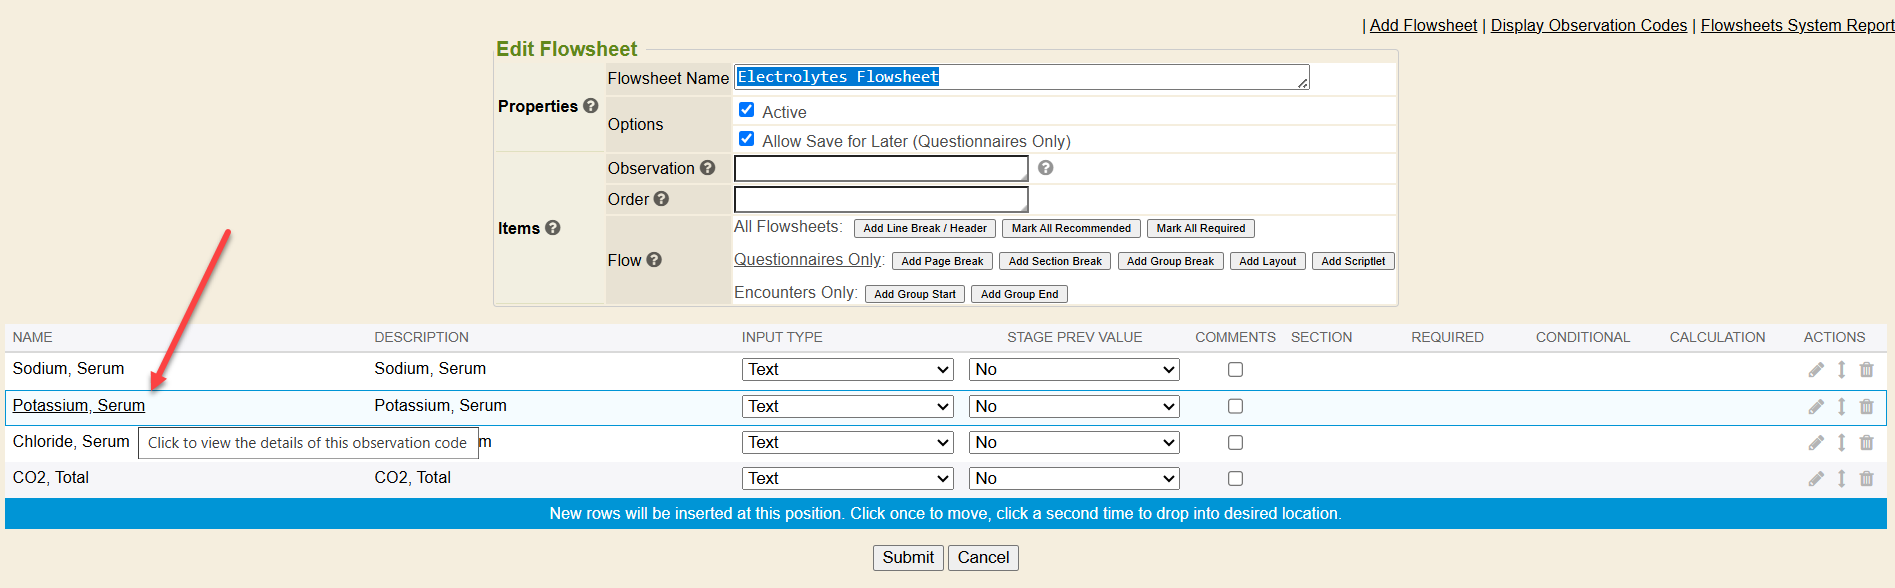Click the help icon next to Items
The width and height of the screenshot is (1895, 588).
point(552,228)
